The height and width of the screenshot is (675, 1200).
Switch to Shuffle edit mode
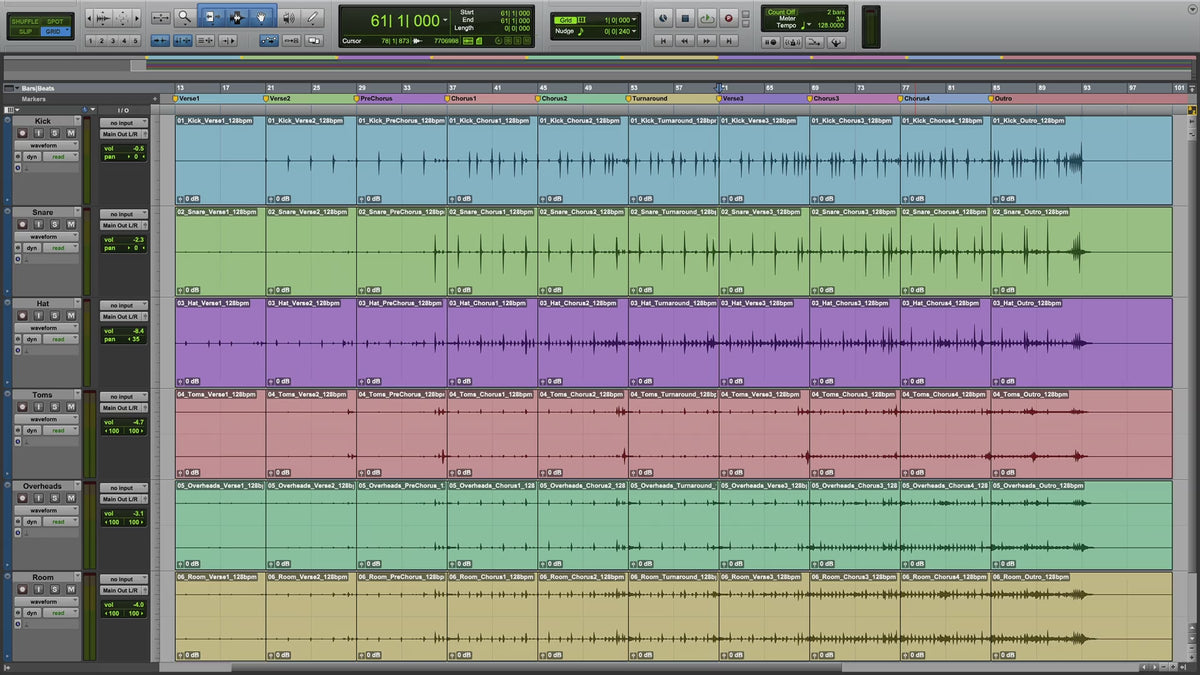point(25,20)
